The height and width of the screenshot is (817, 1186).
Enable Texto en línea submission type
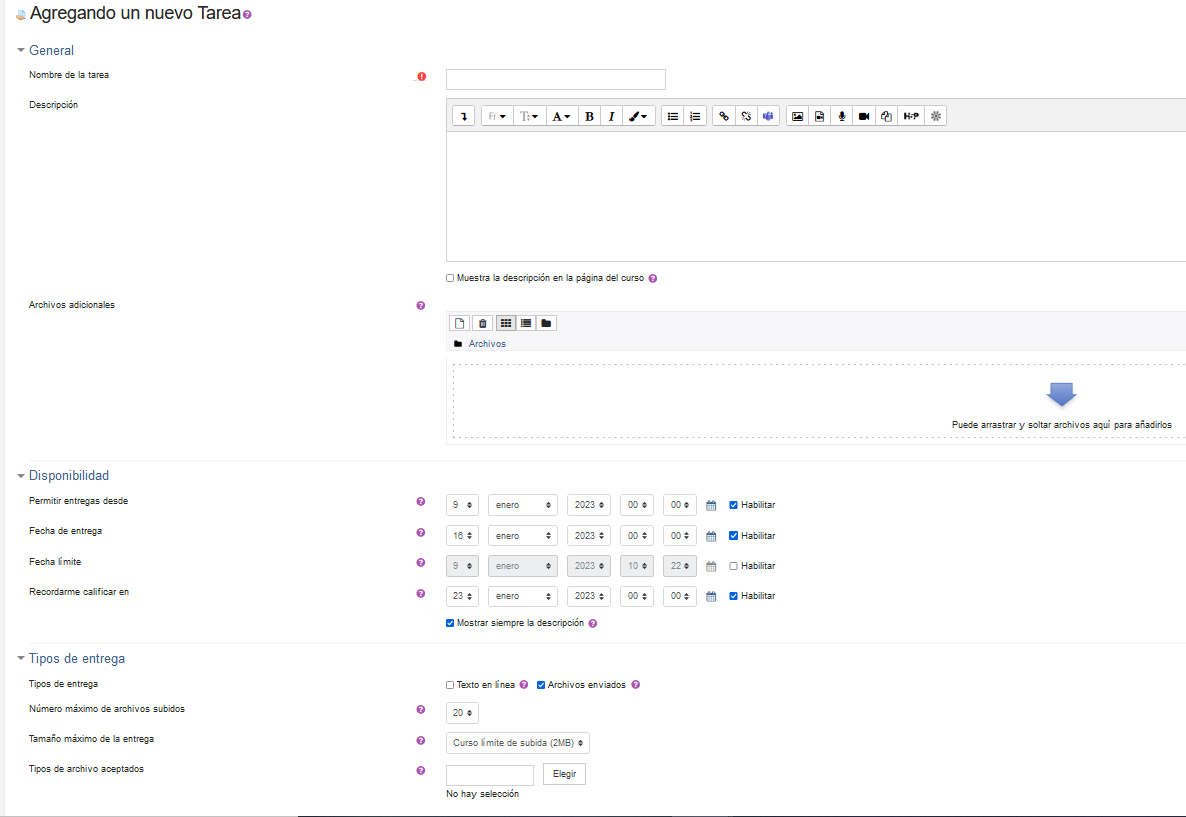[x=450, y=685]
